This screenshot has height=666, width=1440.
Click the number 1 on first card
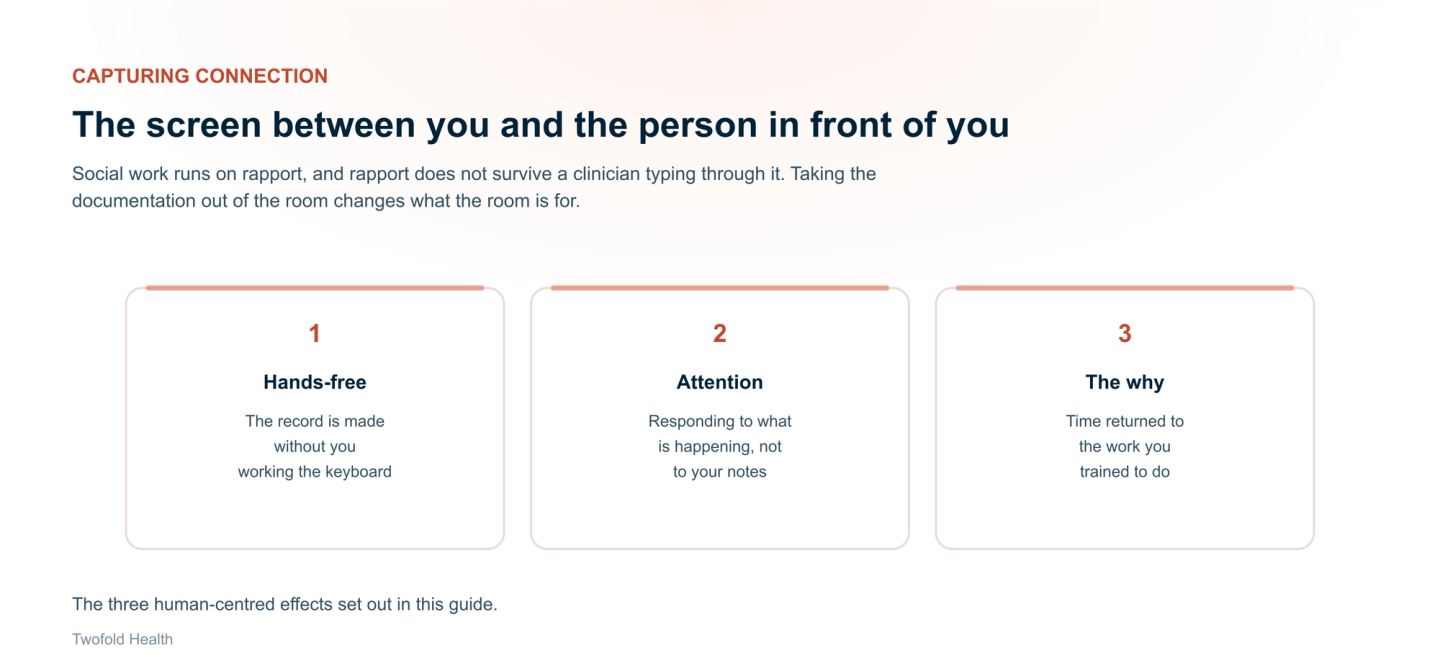click(x=314, y=334)
